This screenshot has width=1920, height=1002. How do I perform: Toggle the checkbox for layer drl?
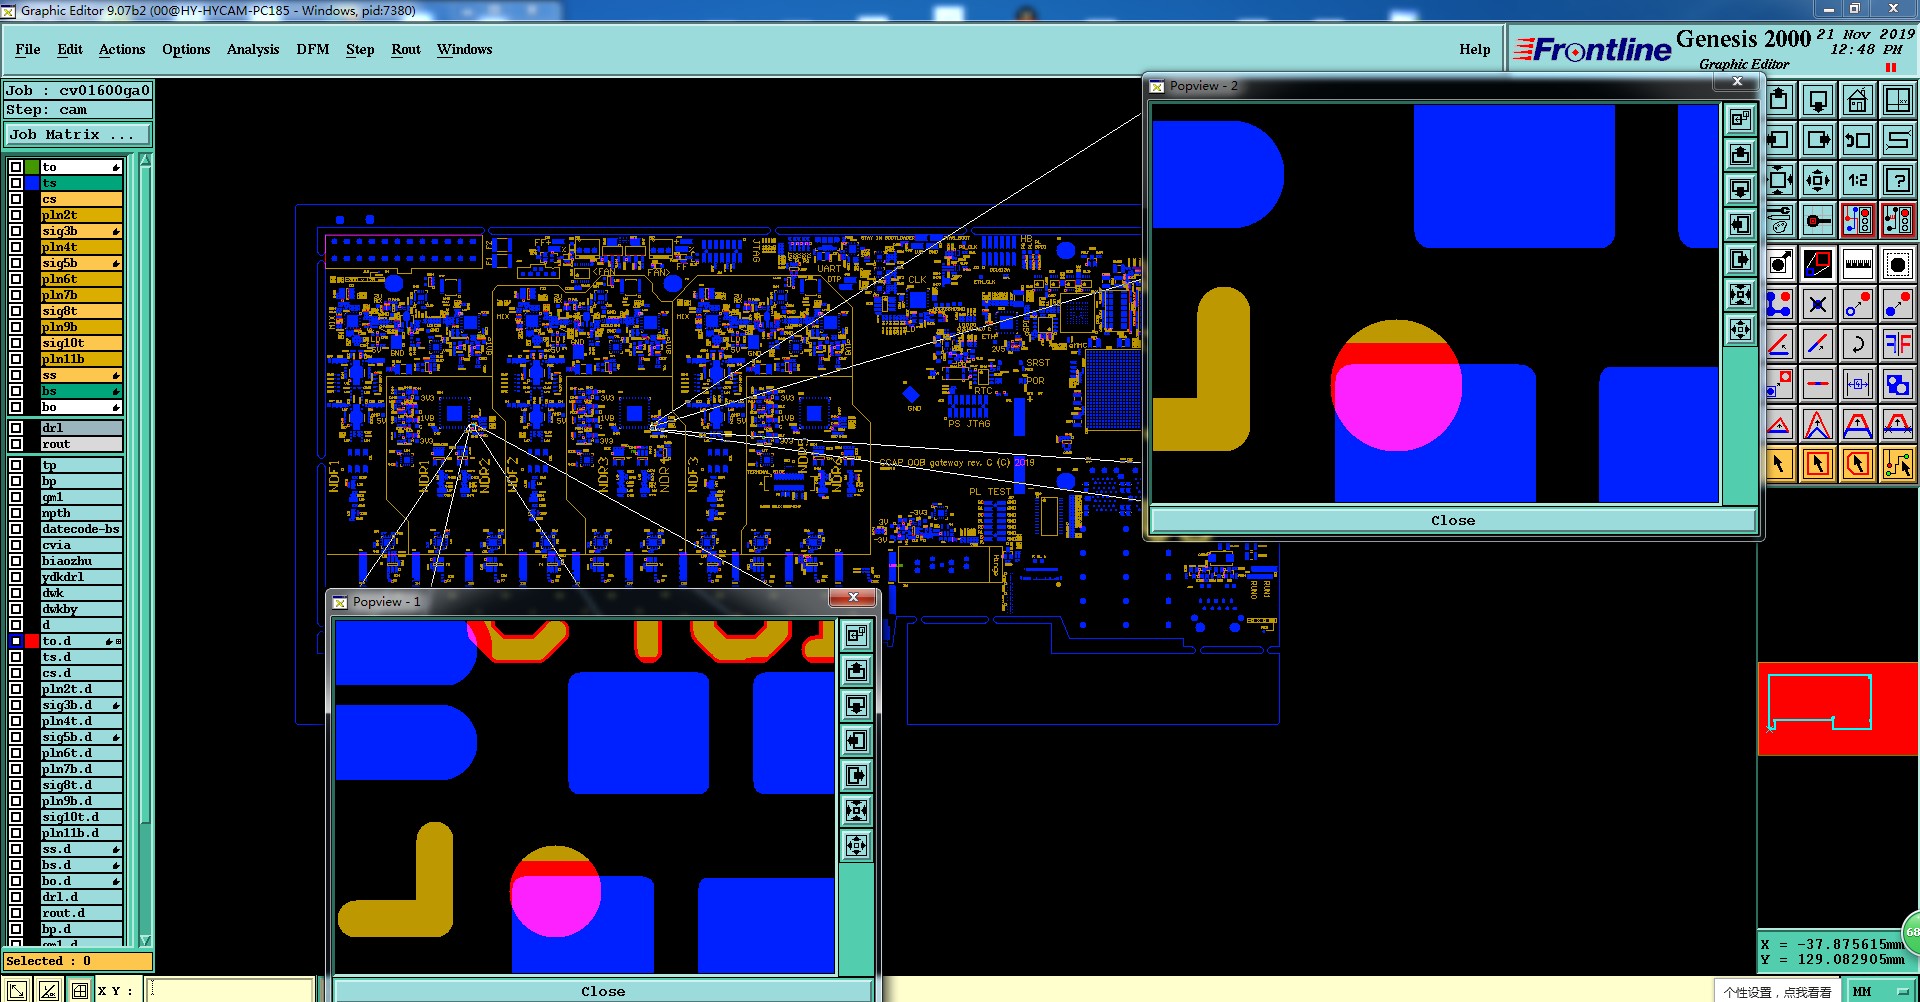[x=16, y=428]
